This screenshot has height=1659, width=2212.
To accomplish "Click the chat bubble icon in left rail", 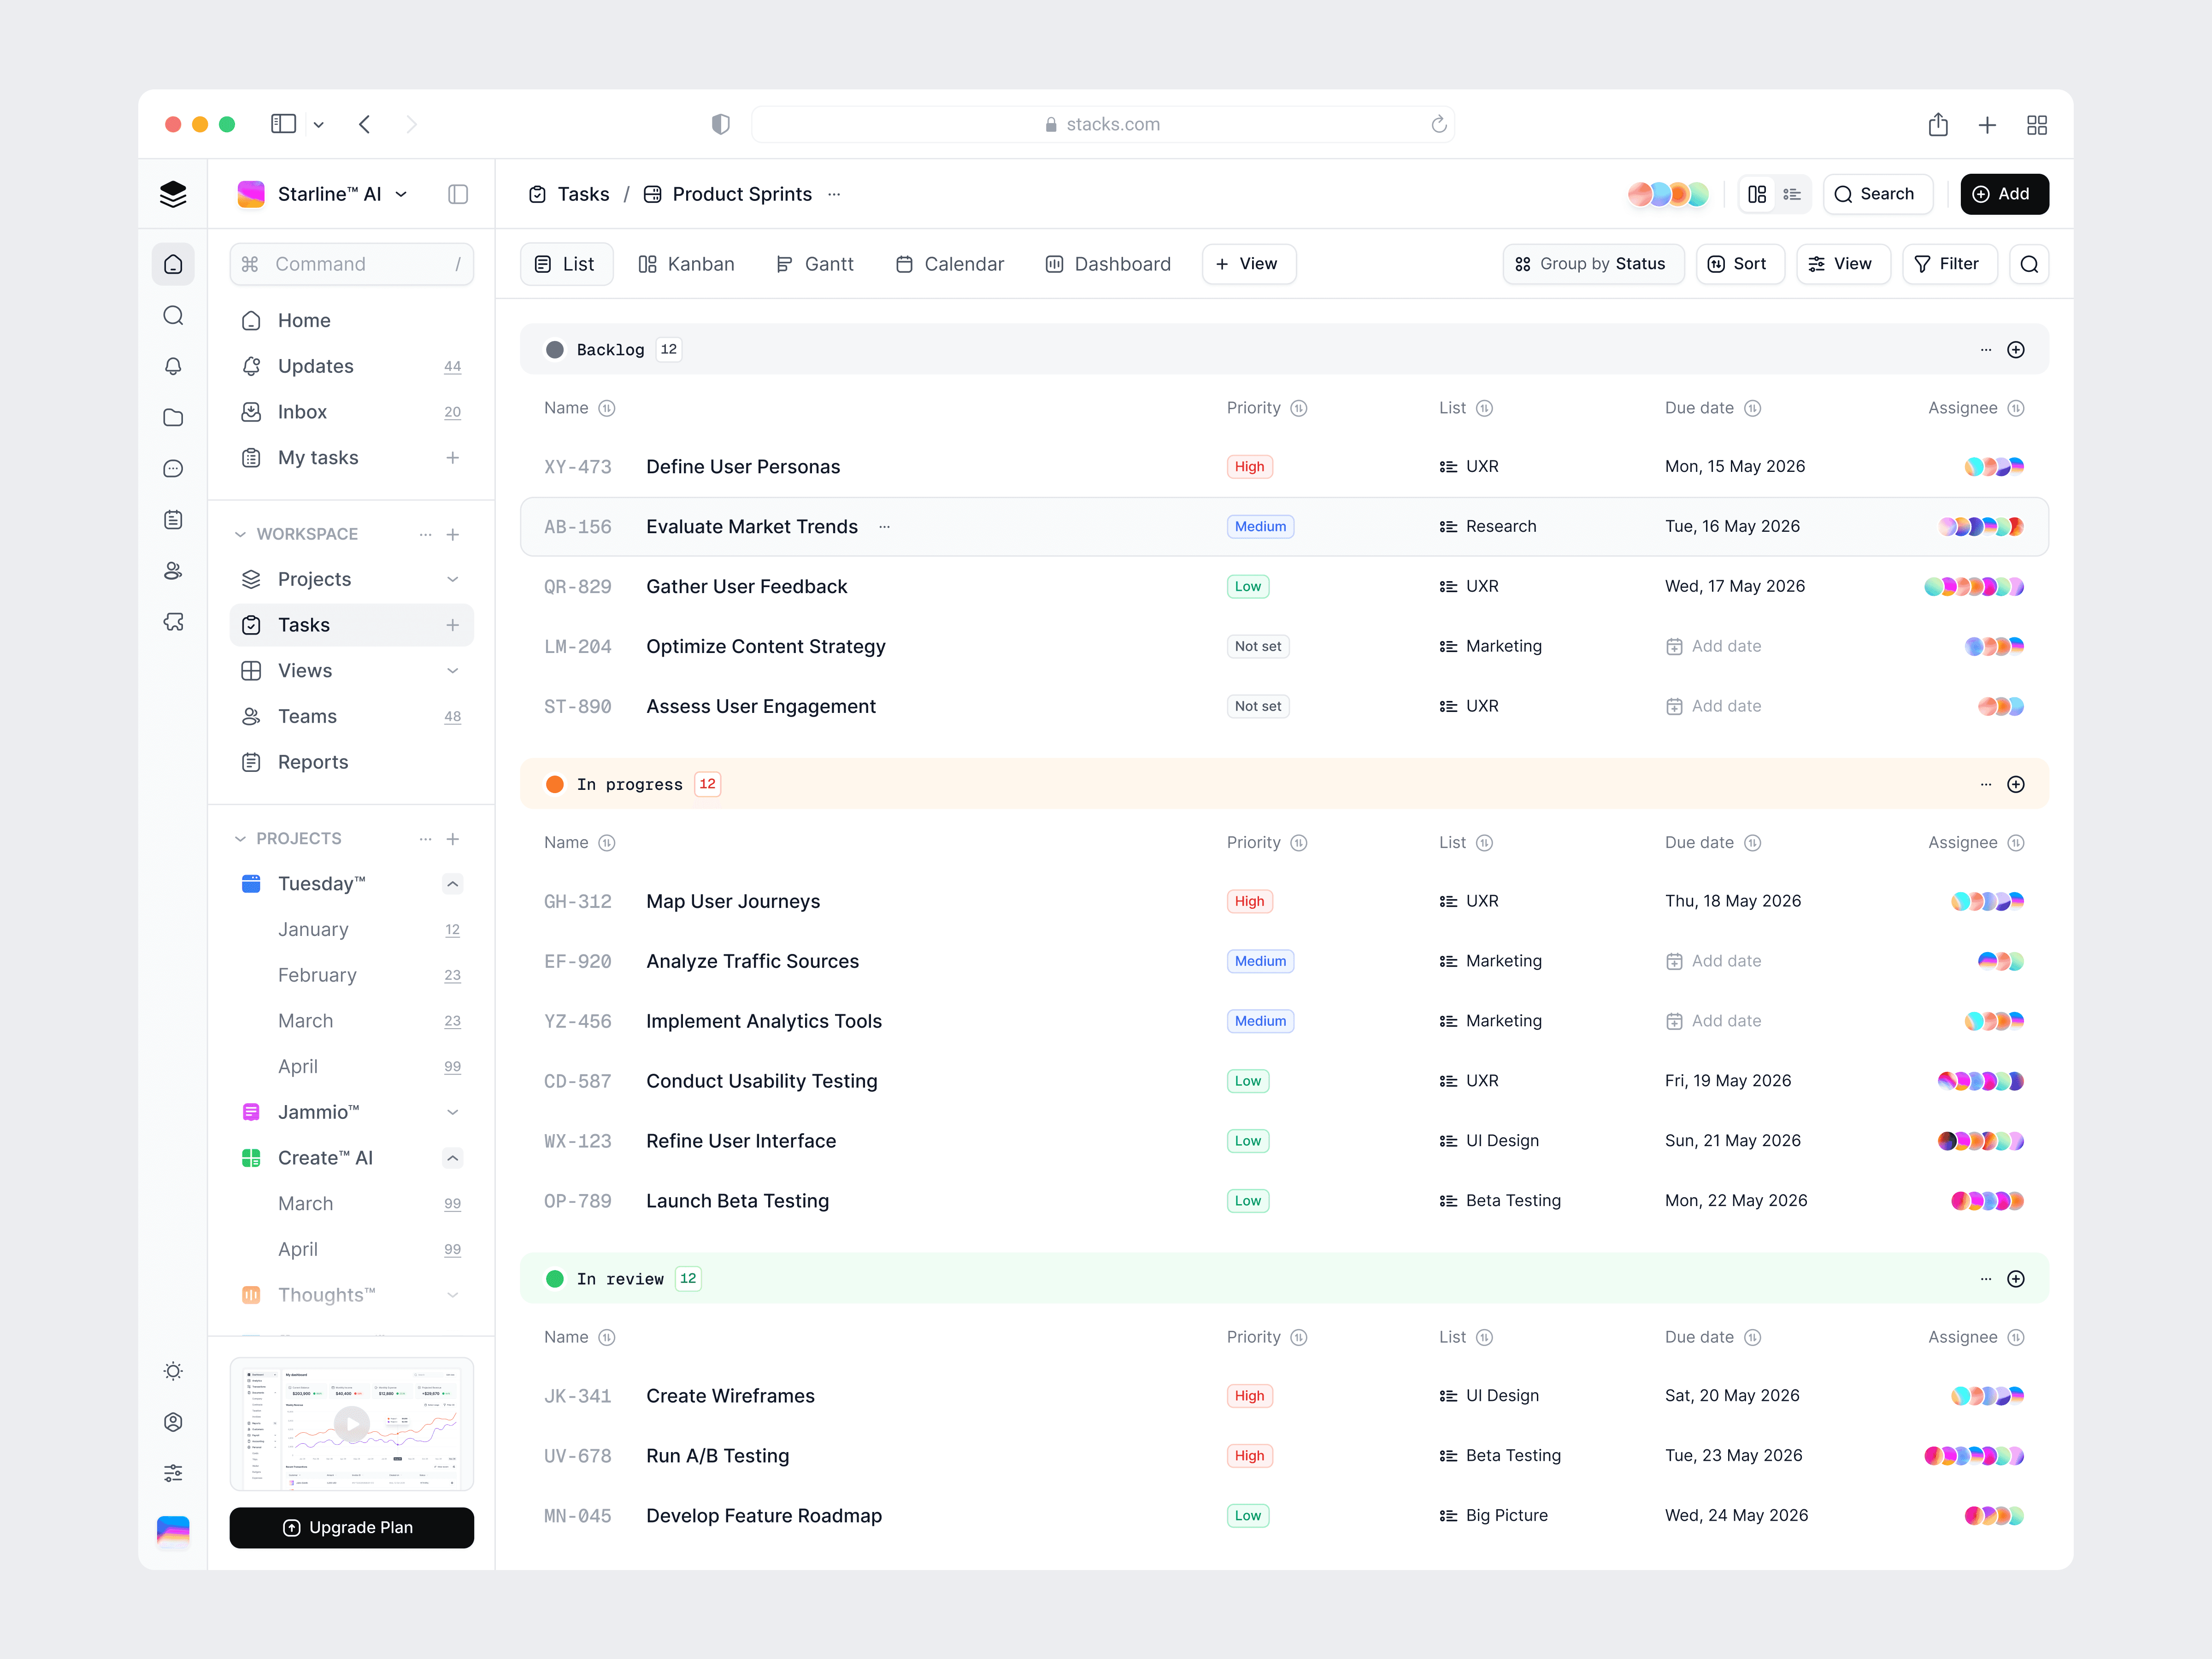I will click(173, 468).
